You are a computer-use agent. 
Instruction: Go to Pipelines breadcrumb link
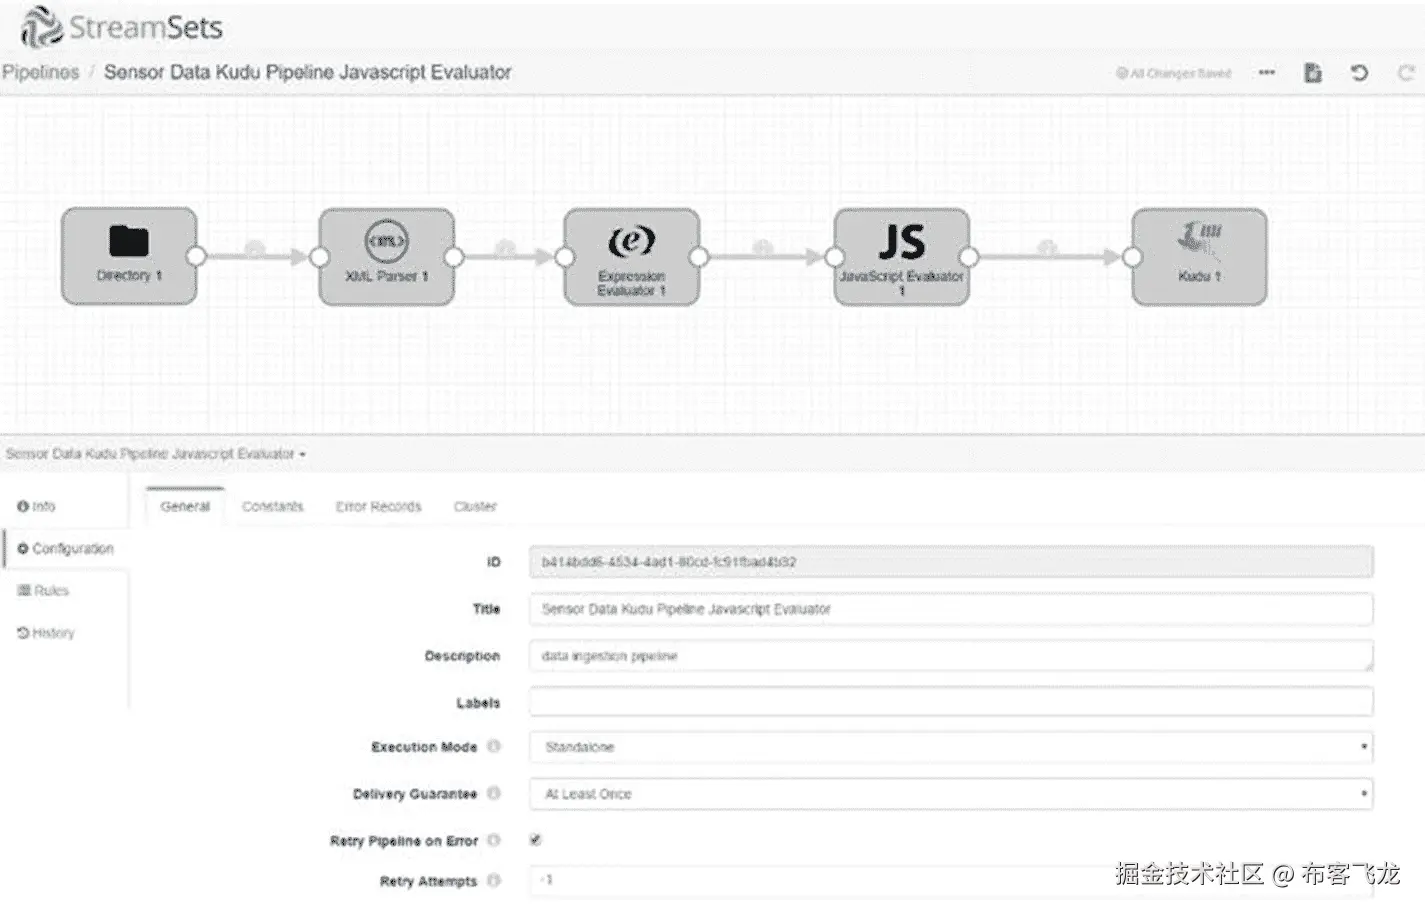click(x=40, y=72)
